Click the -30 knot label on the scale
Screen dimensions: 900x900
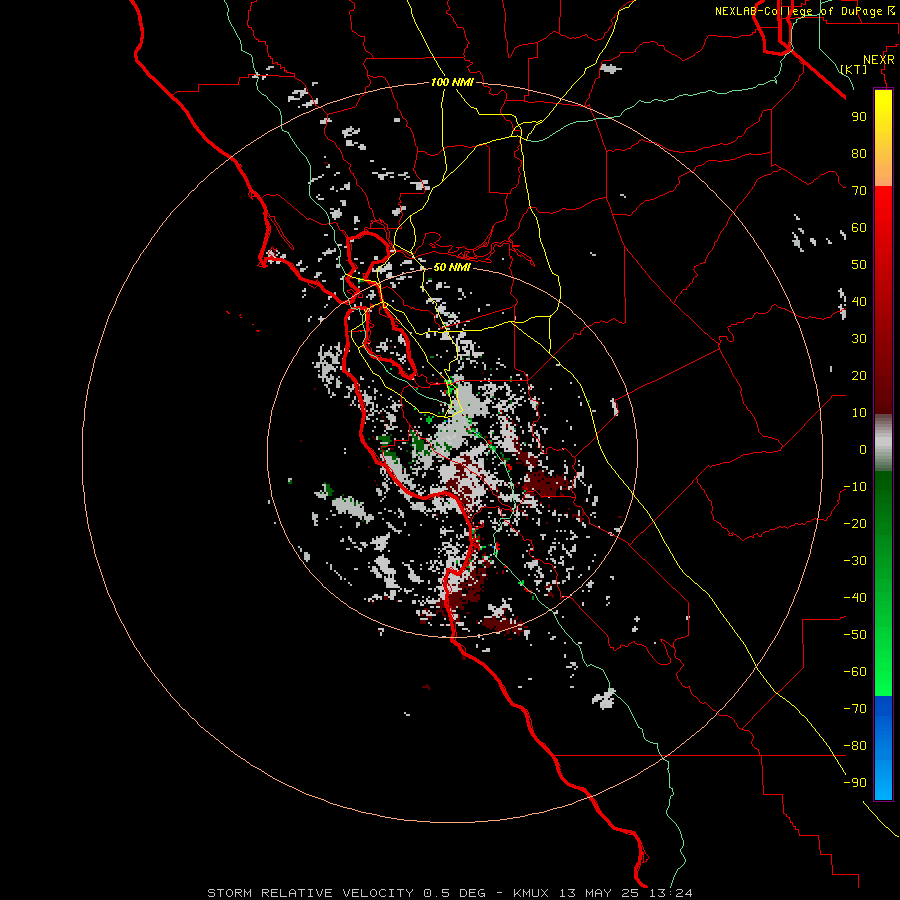pyautogui.click(x=855, y=561)
